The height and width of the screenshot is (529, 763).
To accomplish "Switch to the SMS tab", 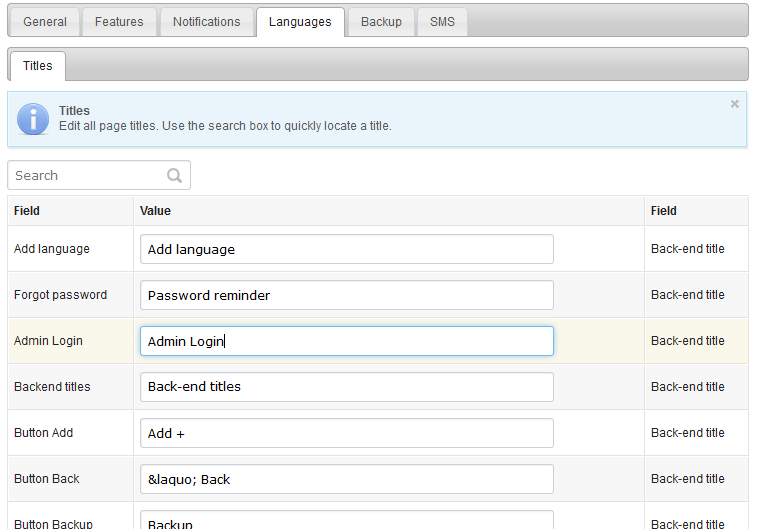I will (442, 22).
